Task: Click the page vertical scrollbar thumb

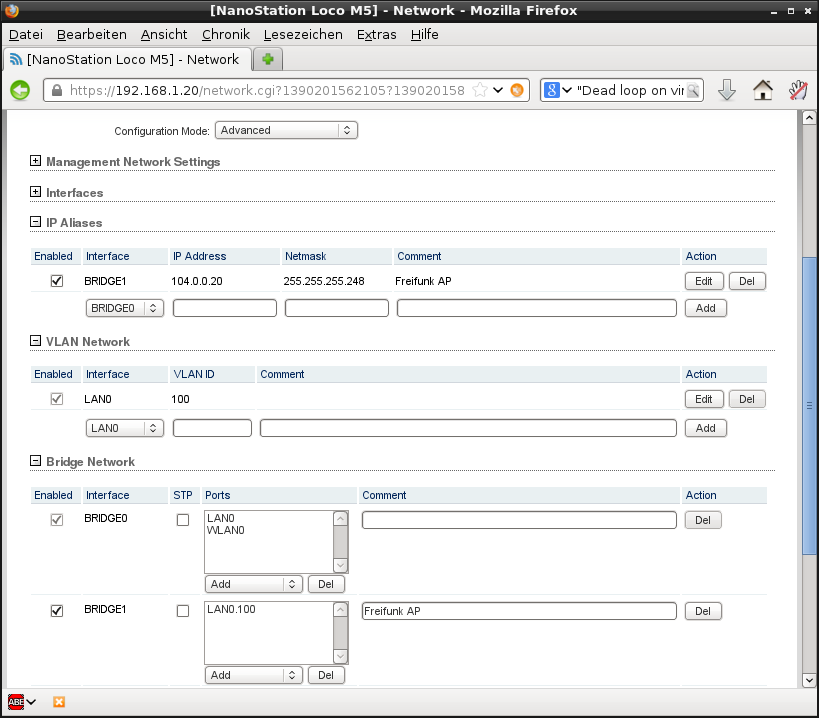Action: pyautogui.click(x=808, y=405)
